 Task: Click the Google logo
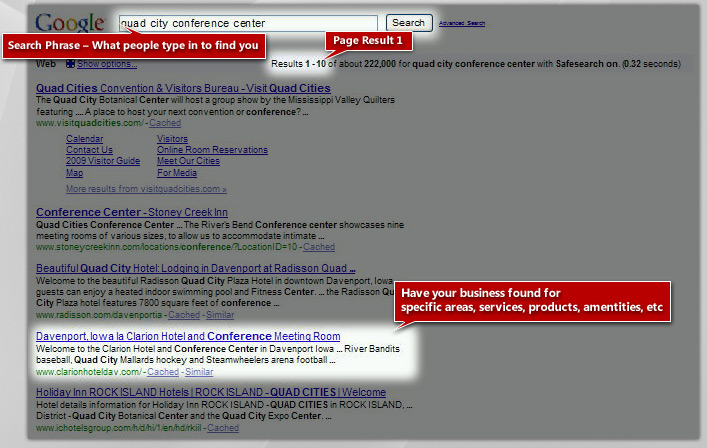point(70,23)
